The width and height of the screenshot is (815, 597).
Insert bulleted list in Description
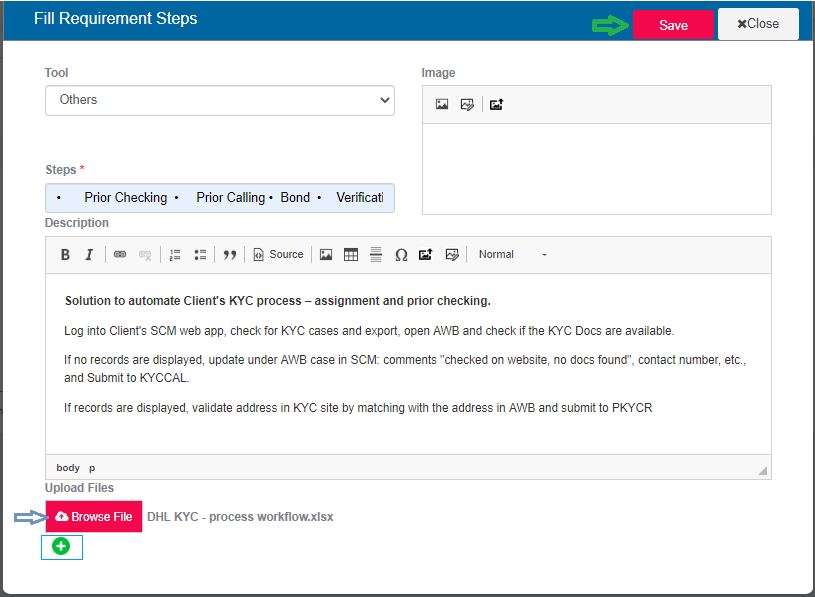[x=200, y=255]
